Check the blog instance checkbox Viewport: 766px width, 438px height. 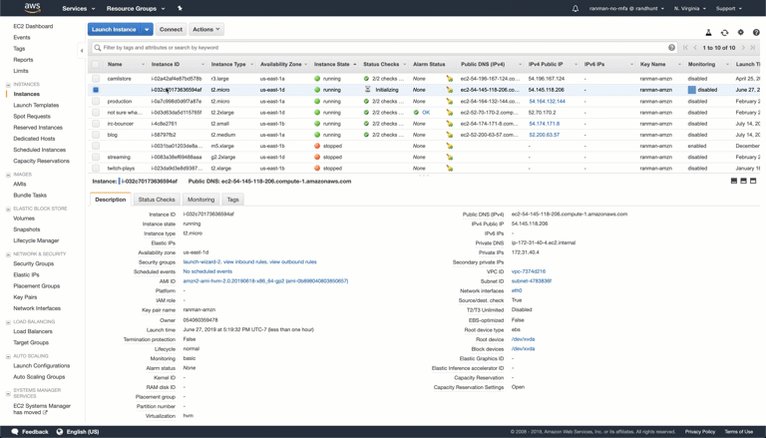[96, 135]
